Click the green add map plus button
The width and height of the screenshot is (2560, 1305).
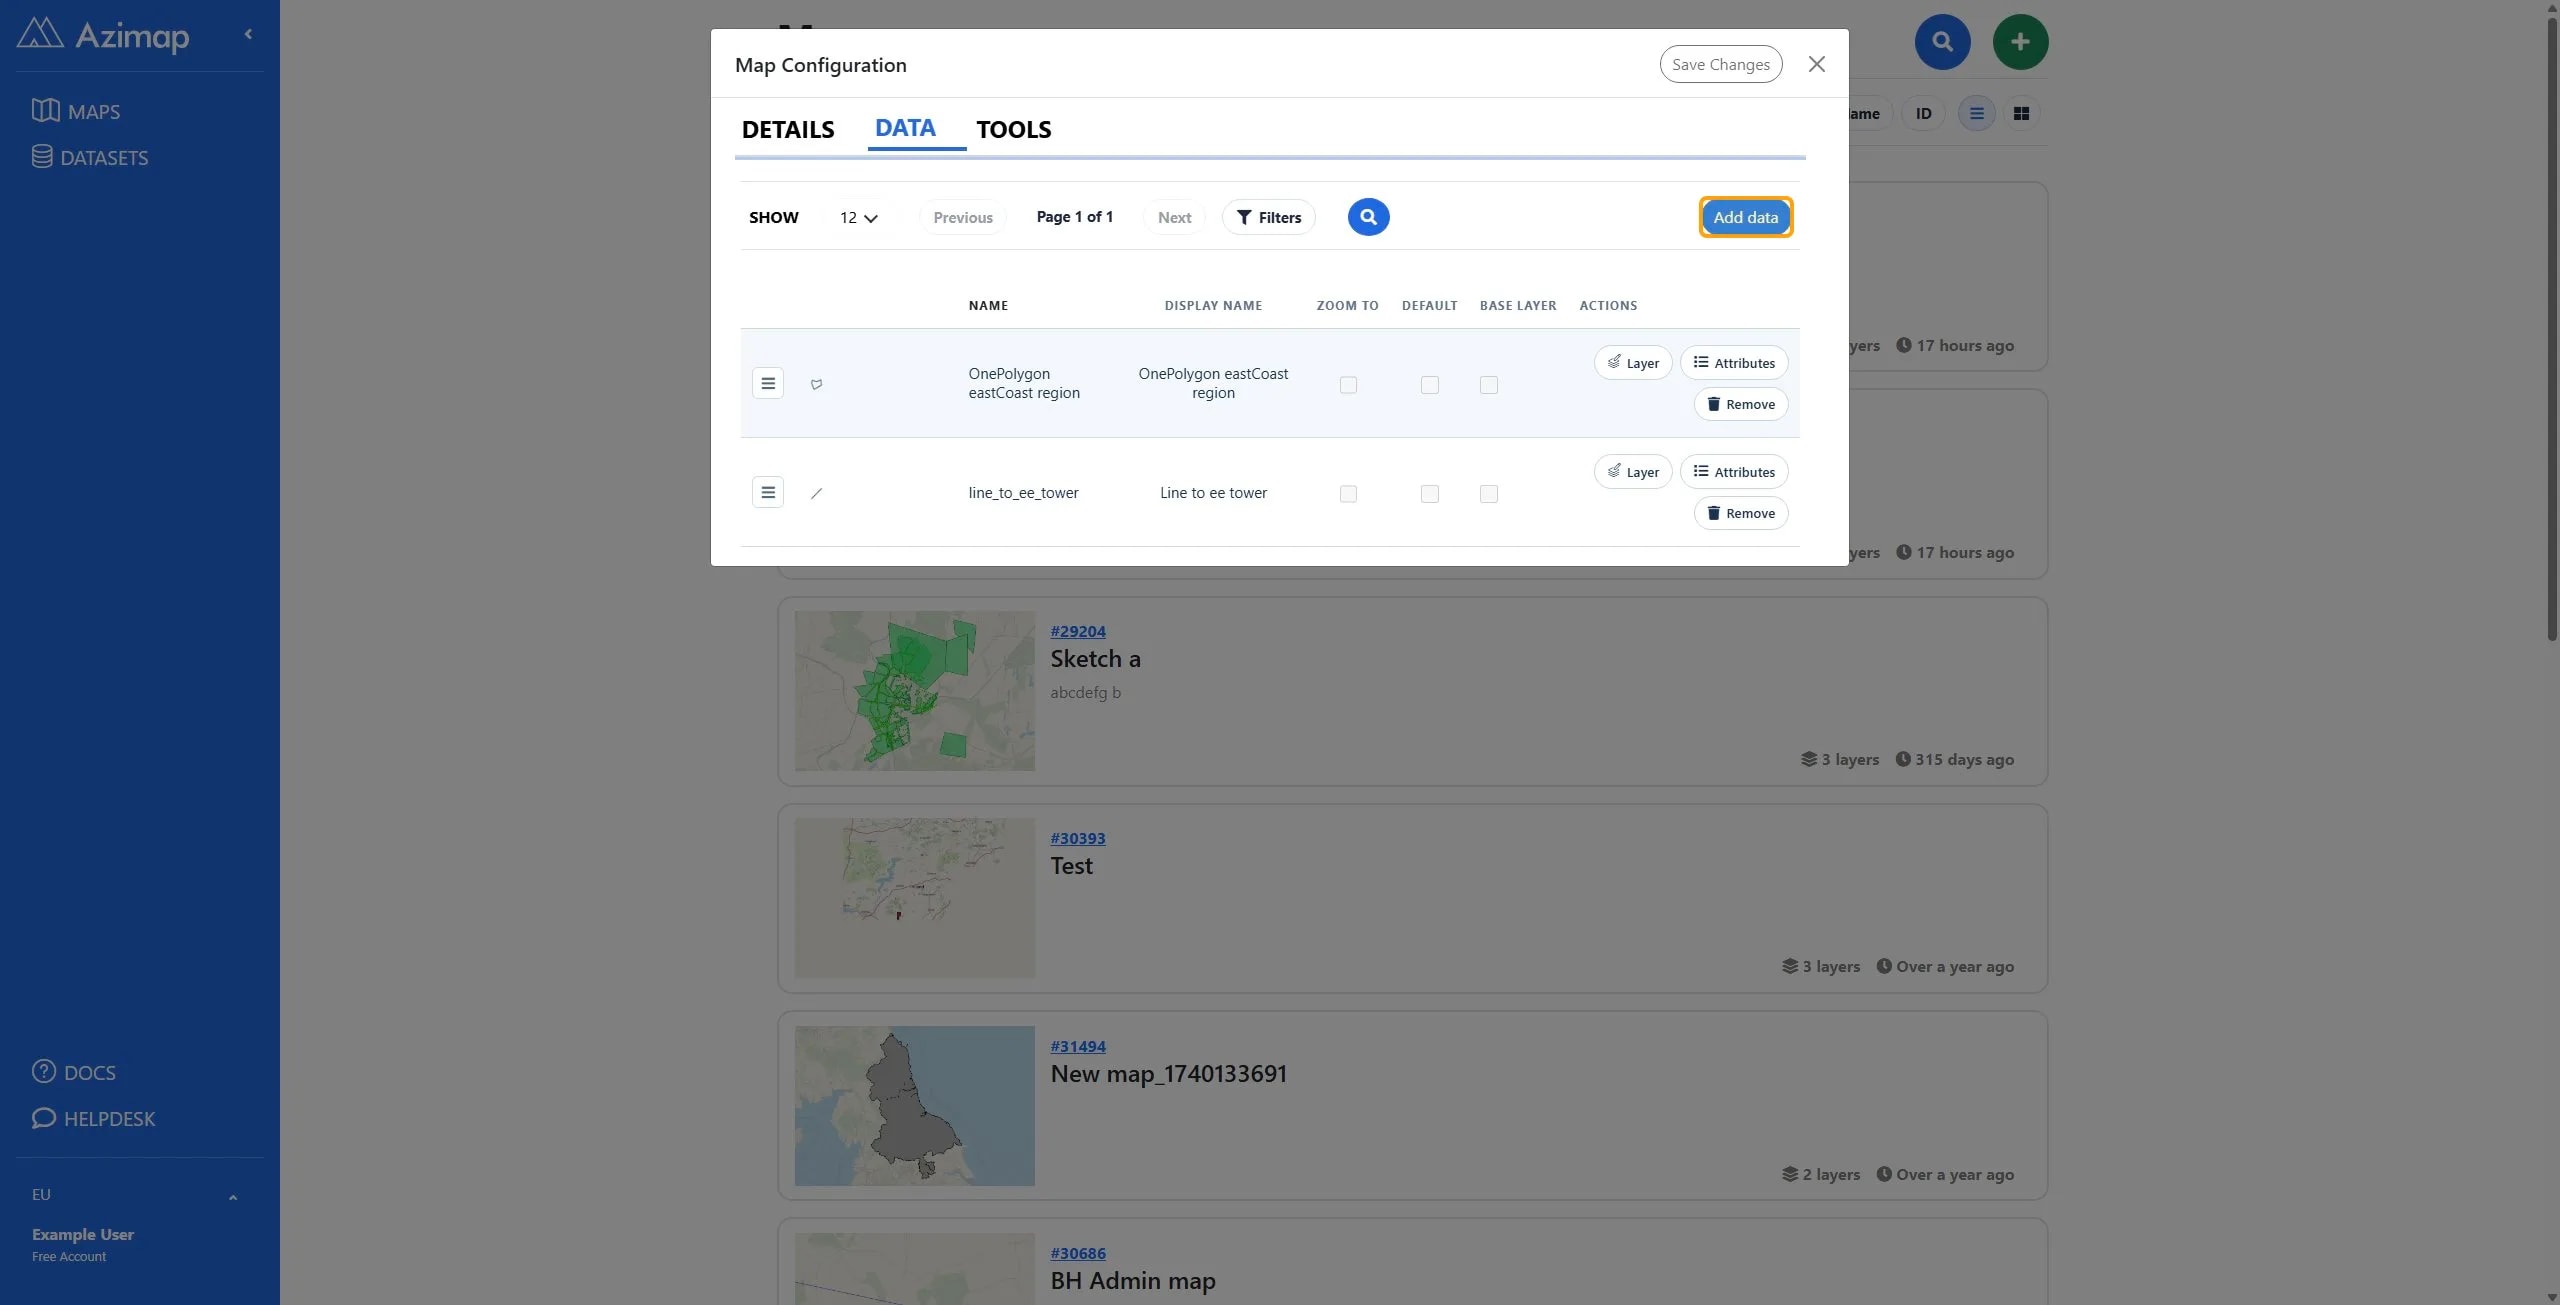(2020, 42)
